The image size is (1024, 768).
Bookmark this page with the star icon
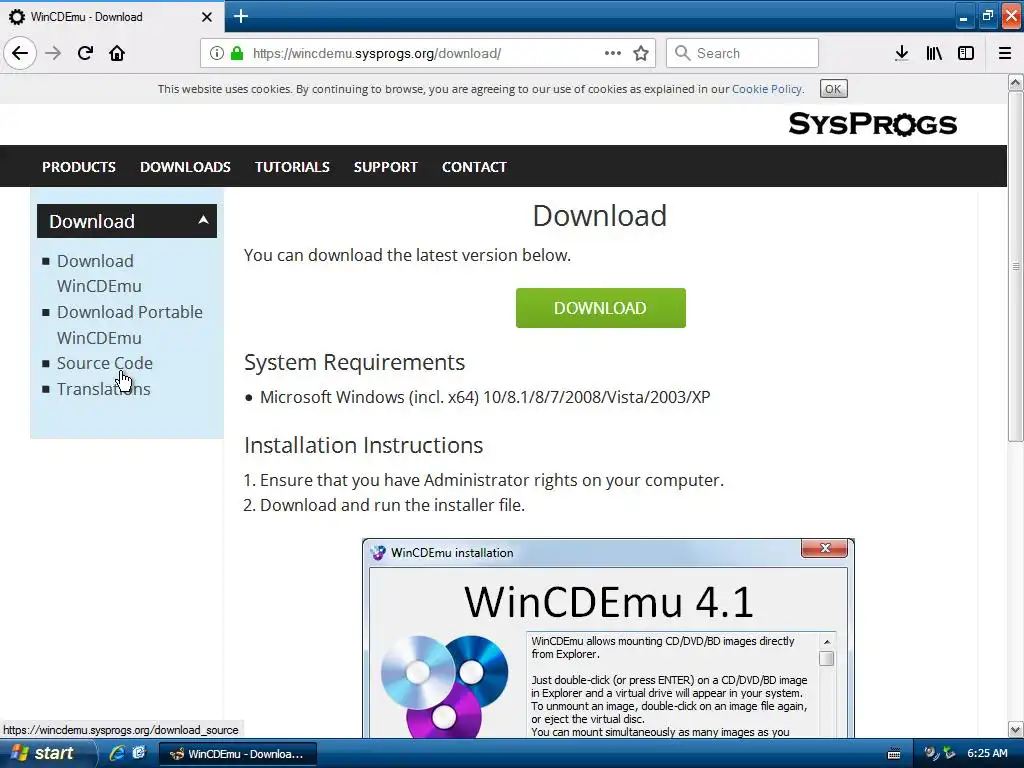(641, 53)
